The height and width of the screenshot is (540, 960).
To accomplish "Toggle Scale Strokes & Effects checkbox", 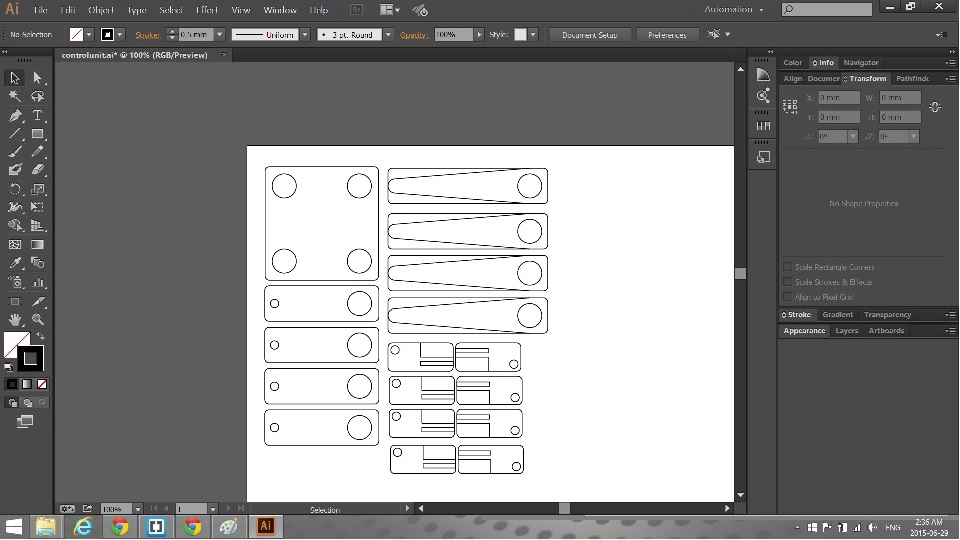I will [788, 282].
